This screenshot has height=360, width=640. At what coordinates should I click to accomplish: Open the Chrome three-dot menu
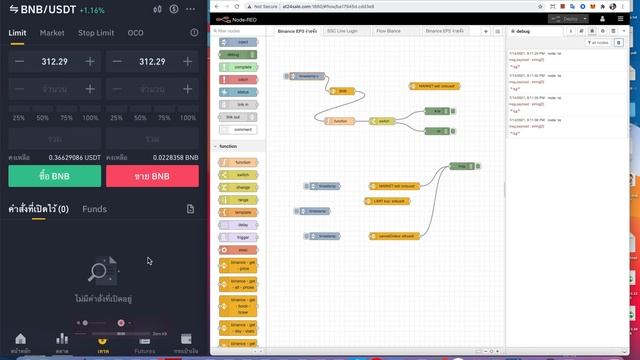coord(623,7)
